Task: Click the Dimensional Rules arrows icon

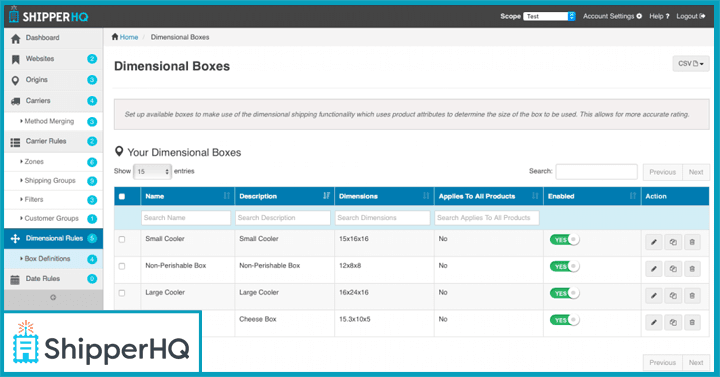Action: (15, 238)
